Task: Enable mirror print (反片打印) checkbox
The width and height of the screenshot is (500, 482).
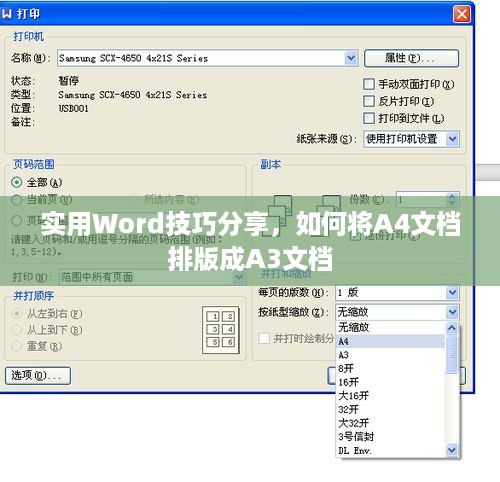Action: 369,101
